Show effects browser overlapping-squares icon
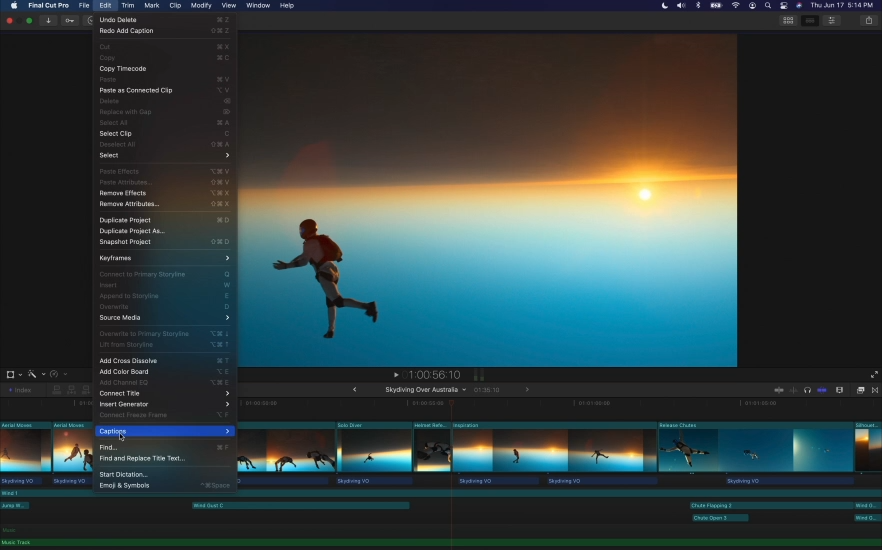This screenshot has height=550, width=882. click(860, 390)
